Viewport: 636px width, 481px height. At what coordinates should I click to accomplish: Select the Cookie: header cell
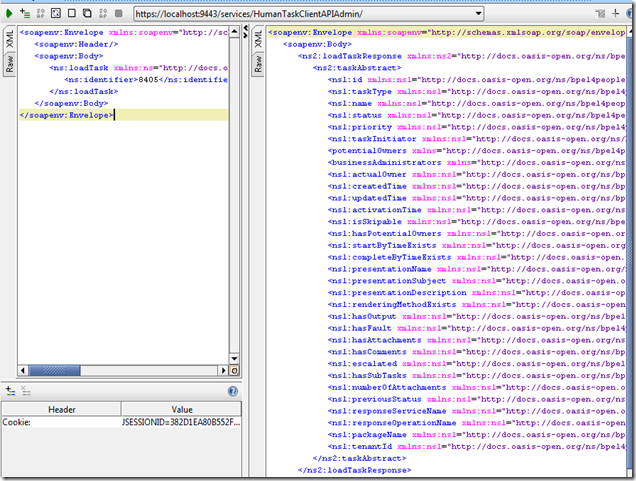coord(61,422)
